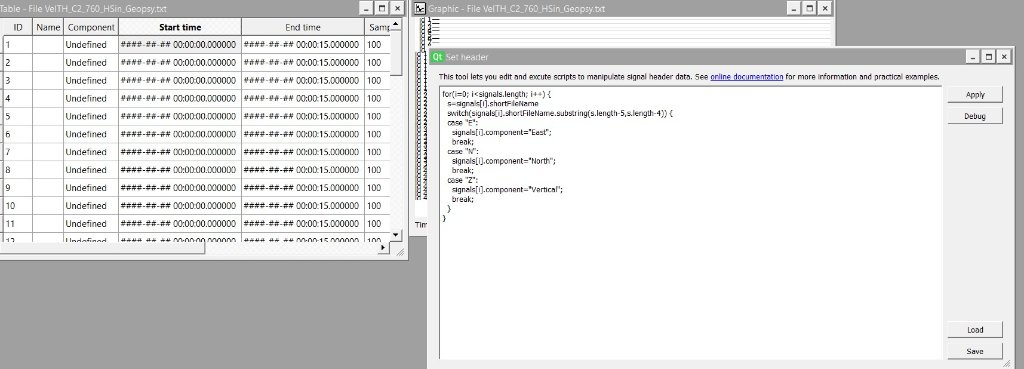Click the Undefined component cell in row 5
1024x369 pixels.
click(x=91, y=116)
